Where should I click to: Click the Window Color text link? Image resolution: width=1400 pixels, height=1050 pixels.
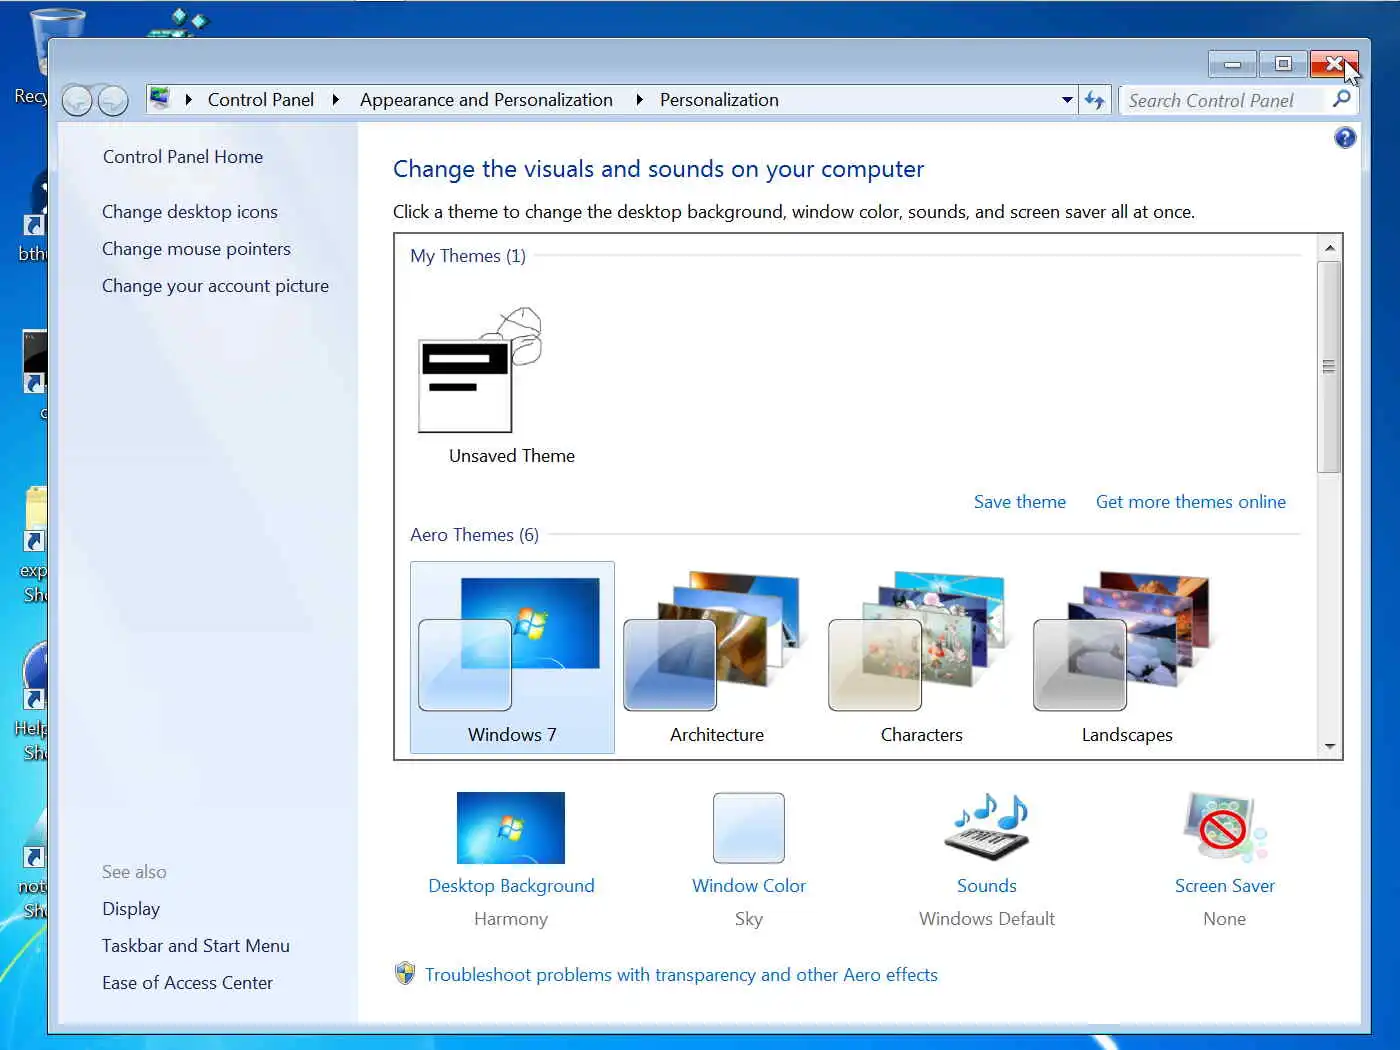point(749,886)
